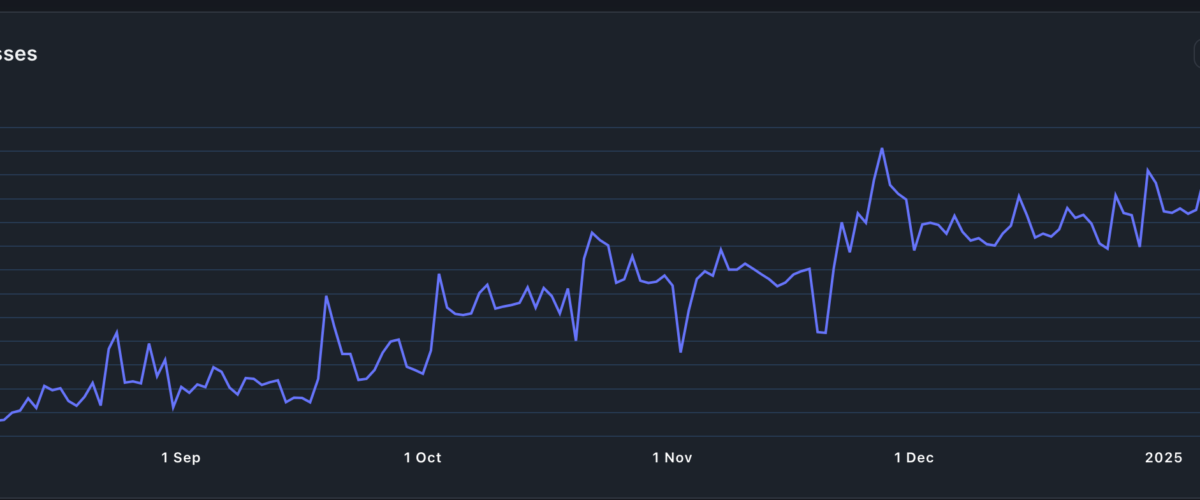This screenshot has height=500, width=1200.
Task: Click the highest peak just before 1 Dec
Action: point(882,149)
